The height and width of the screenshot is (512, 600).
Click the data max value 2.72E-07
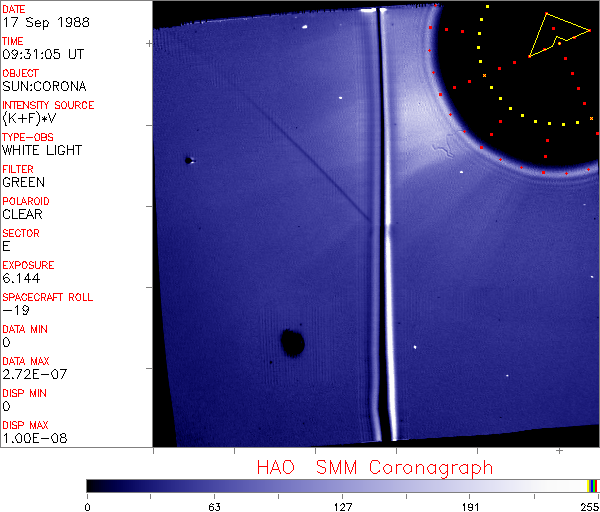pyautogui.click(x=32, y=374)
